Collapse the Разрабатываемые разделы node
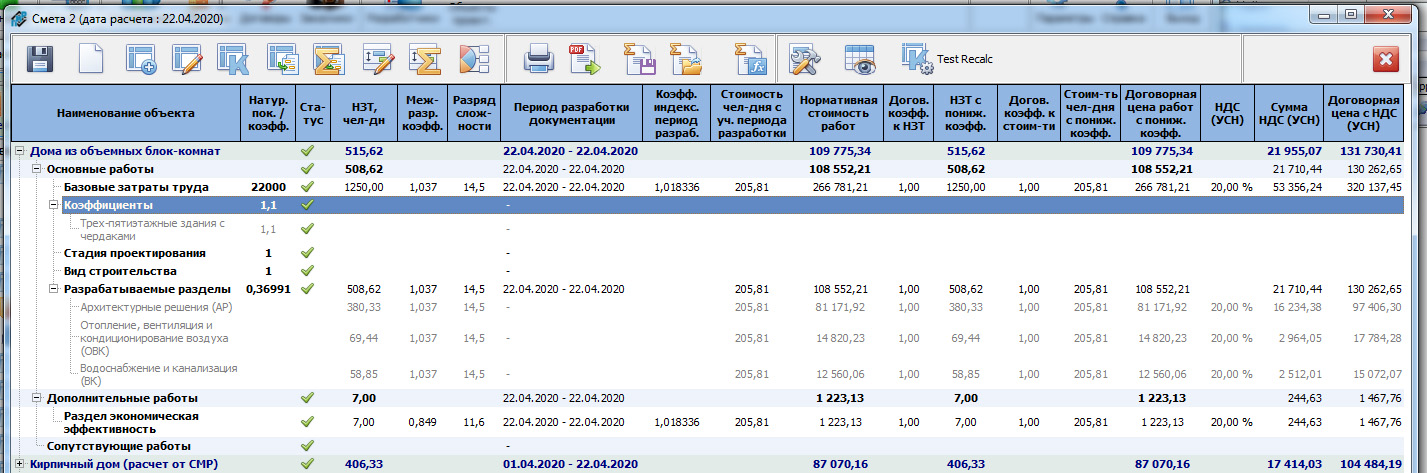 [x=54, y=289]
